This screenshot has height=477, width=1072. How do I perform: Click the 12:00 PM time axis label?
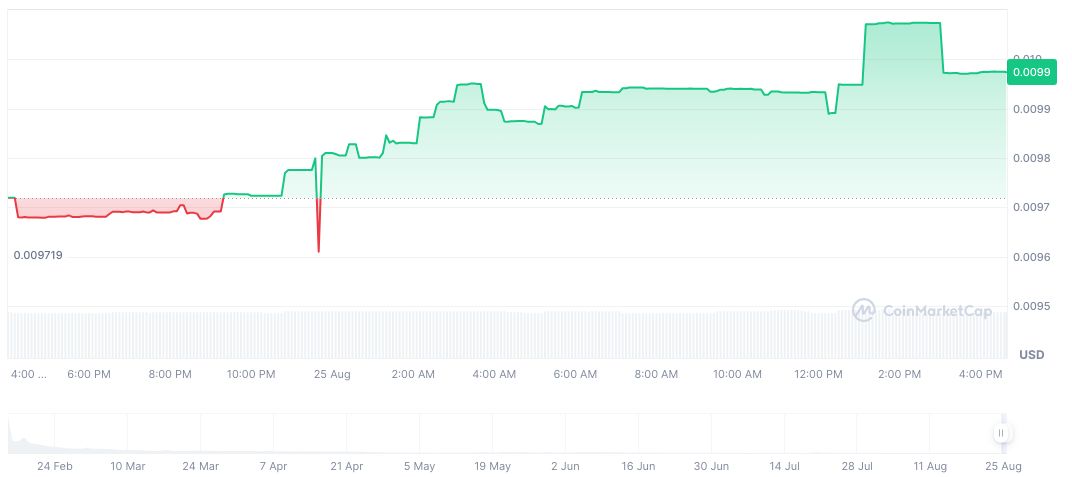click(x=818, y=374)
